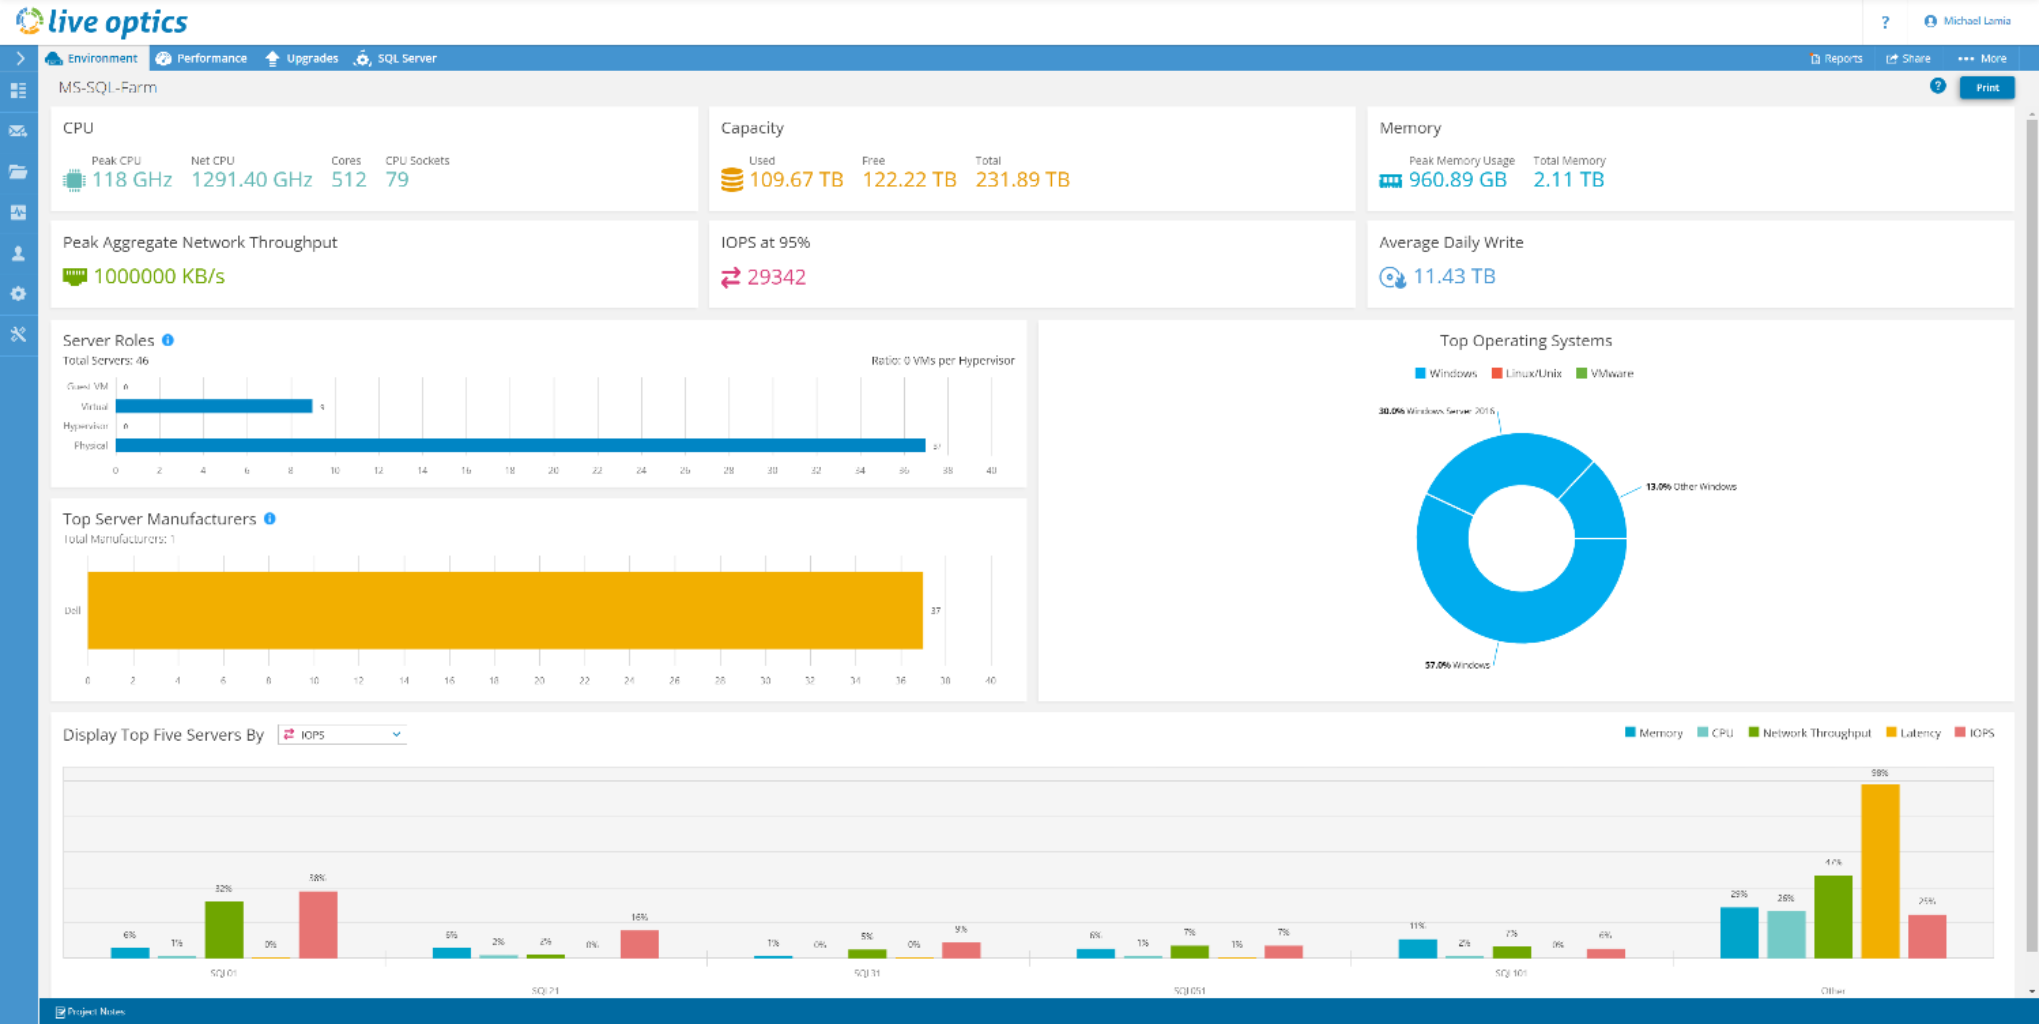
Task: Open the user profile icon in the sidebar
Action: 18,254
